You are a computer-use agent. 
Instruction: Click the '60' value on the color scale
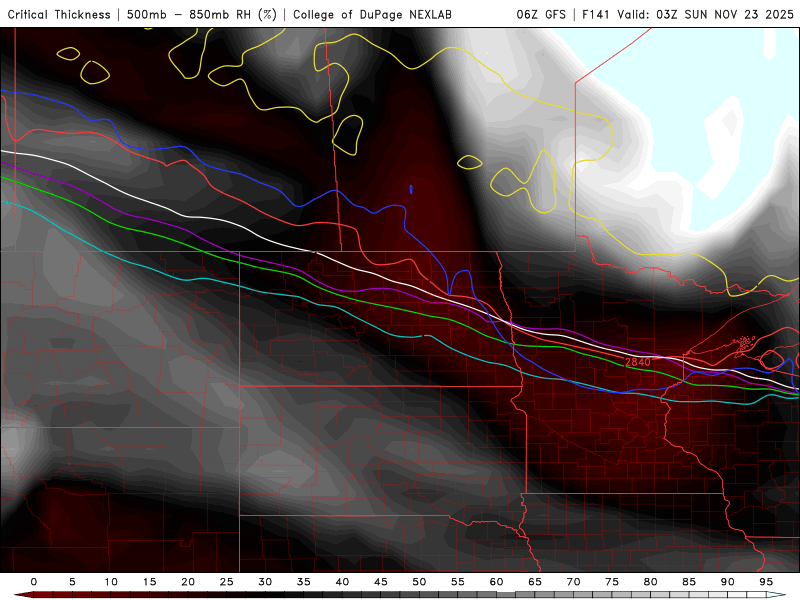(496, 582)
